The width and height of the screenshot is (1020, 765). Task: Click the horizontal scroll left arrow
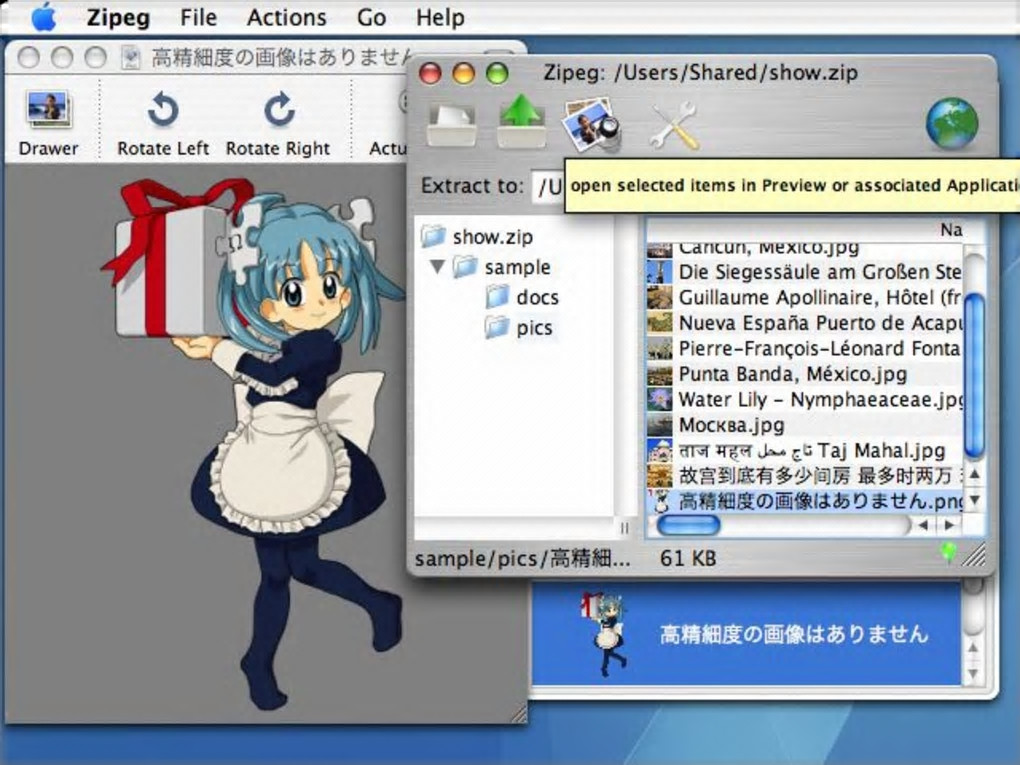click(923, 525)
